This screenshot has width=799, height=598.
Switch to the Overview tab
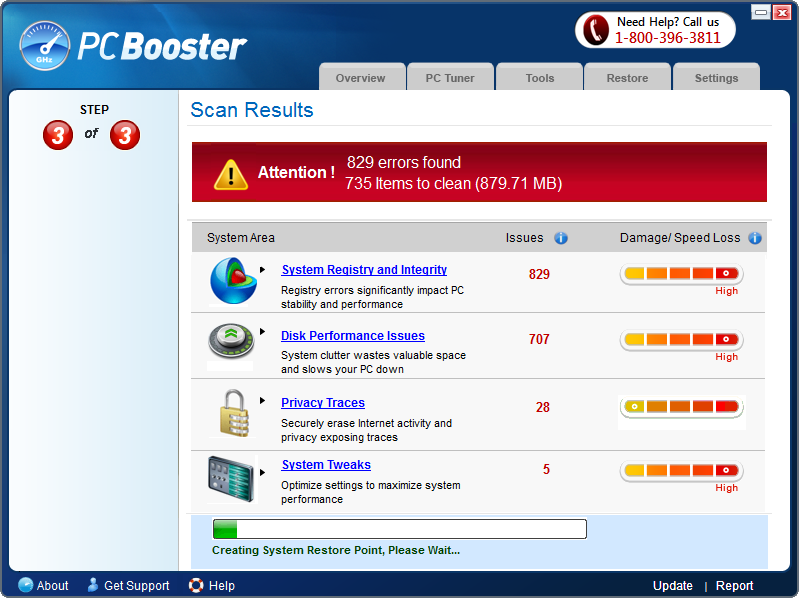pos(362,77)
